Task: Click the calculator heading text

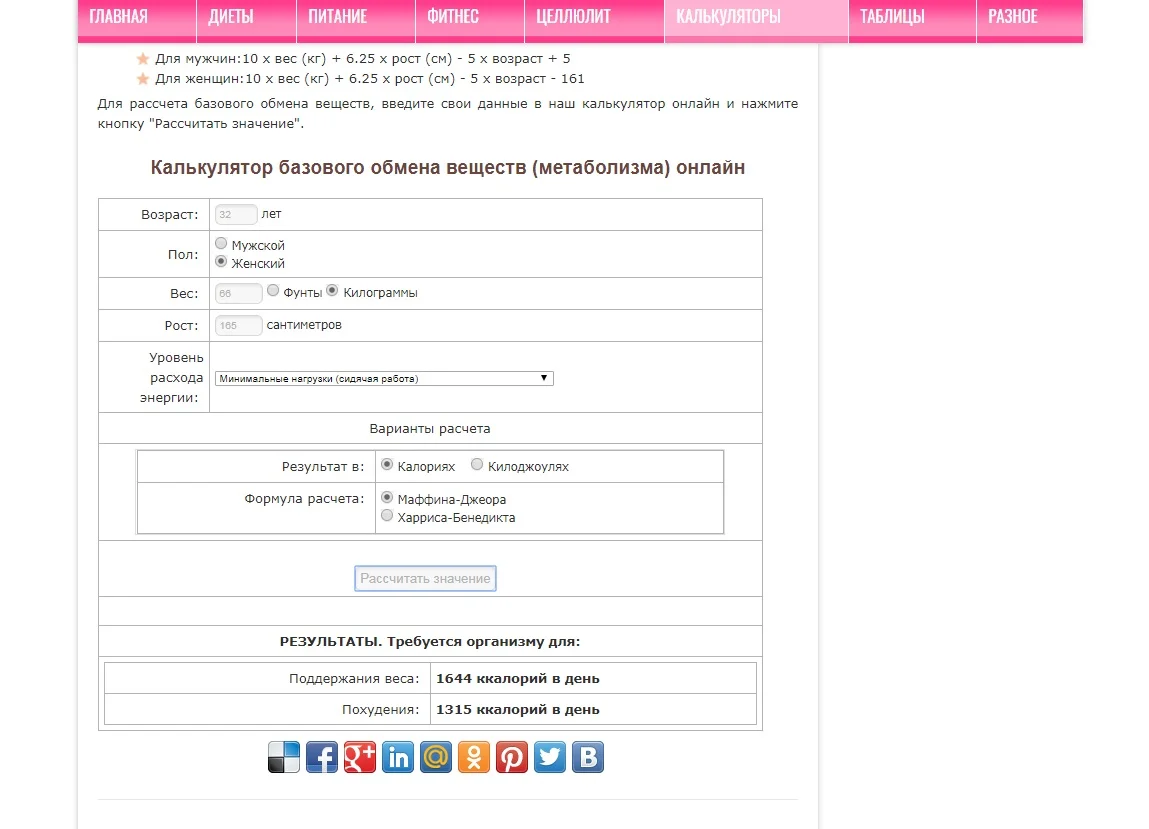Action: [448, 168]
